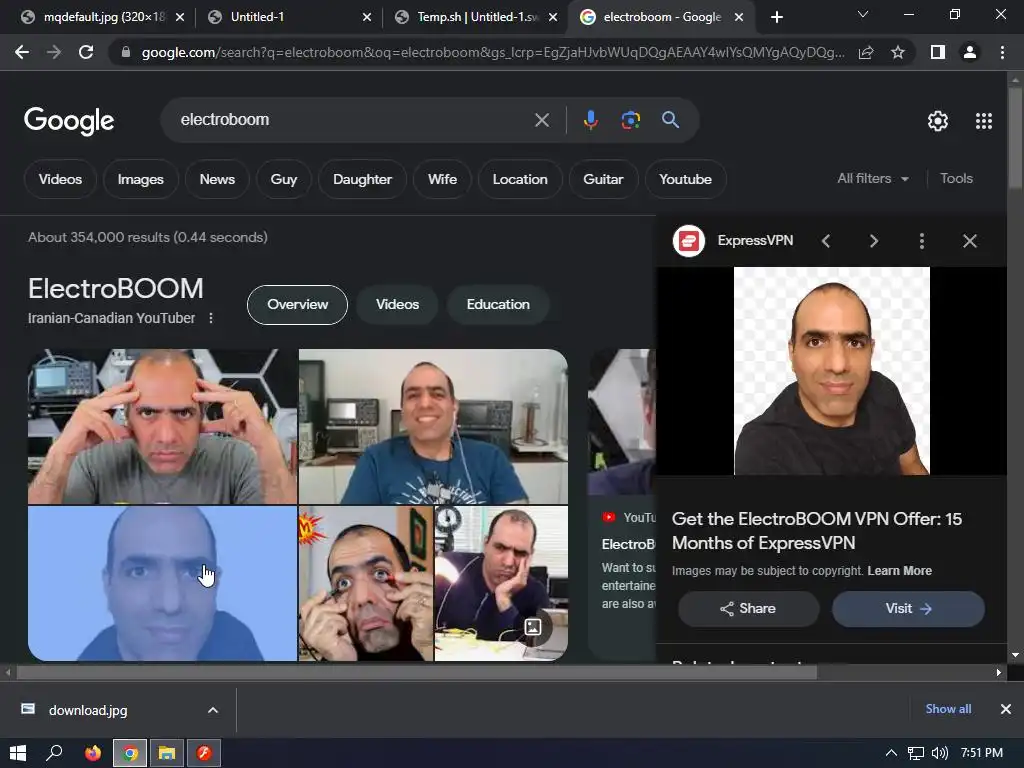Open thumbnail of smiling man in blue shirt
Viewport: 1024px width, 768px height.
[433, 426]
